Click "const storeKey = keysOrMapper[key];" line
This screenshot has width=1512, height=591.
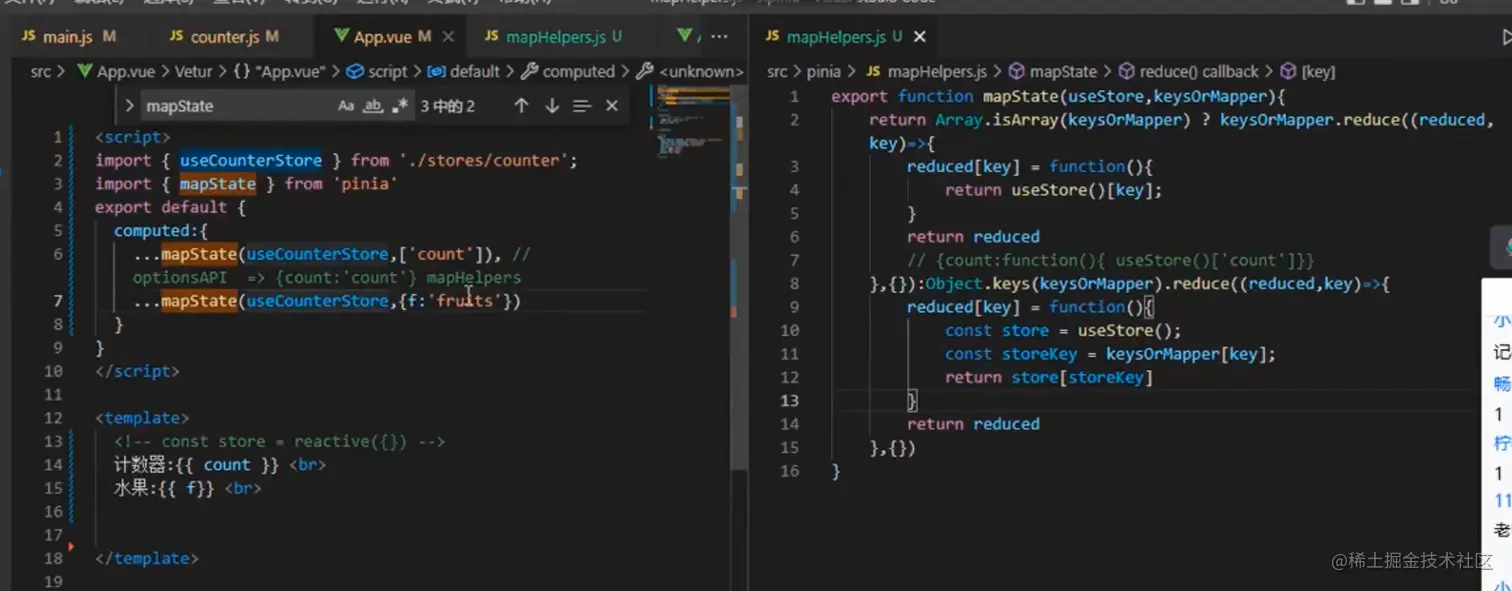[1111, 354]
